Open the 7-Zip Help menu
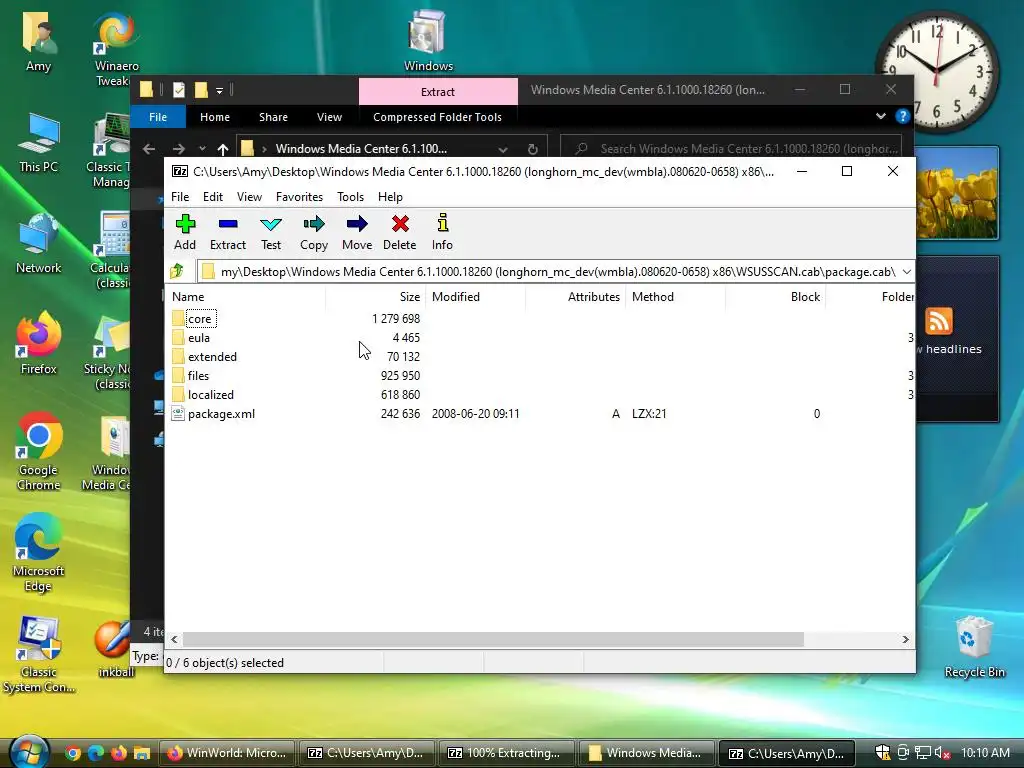The image size is (1024, 768). click(390, 197)
